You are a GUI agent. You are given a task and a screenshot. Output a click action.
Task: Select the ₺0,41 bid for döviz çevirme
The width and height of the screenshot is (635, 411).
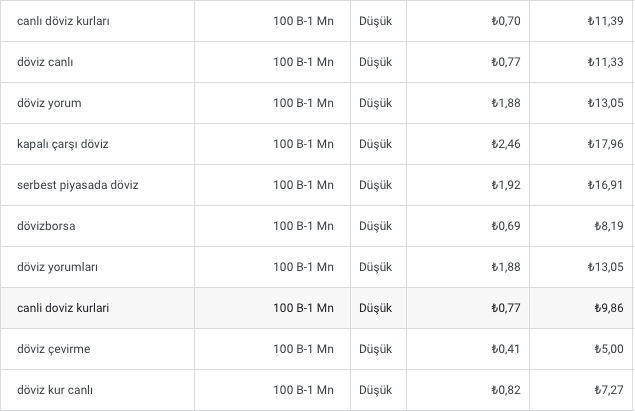coord(506,349)
